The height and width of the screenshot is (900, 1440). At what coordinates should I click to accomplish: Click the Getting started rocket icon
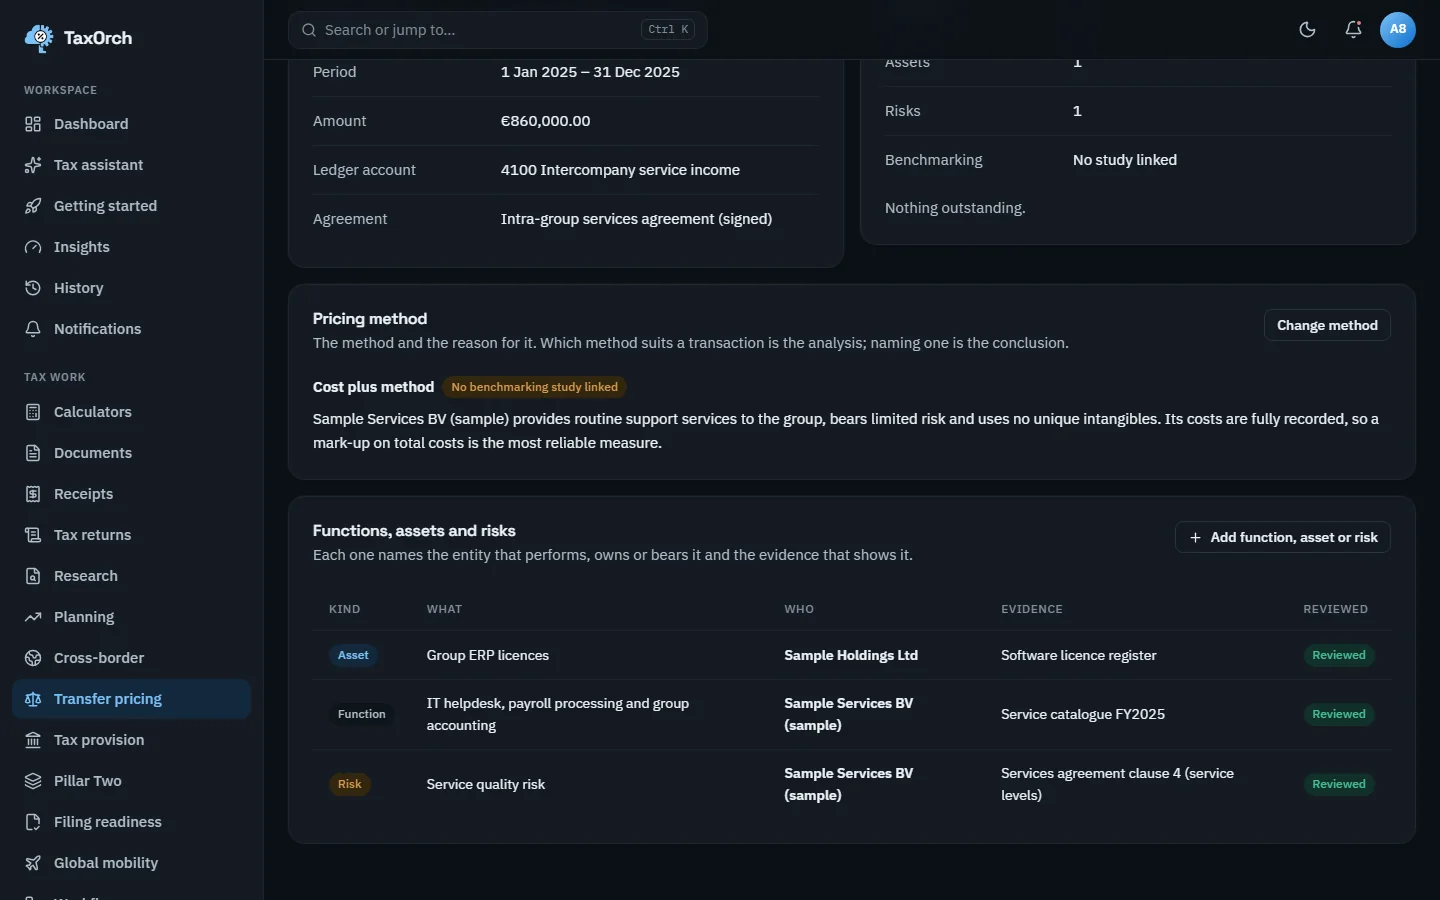click(x=33, y=206)
